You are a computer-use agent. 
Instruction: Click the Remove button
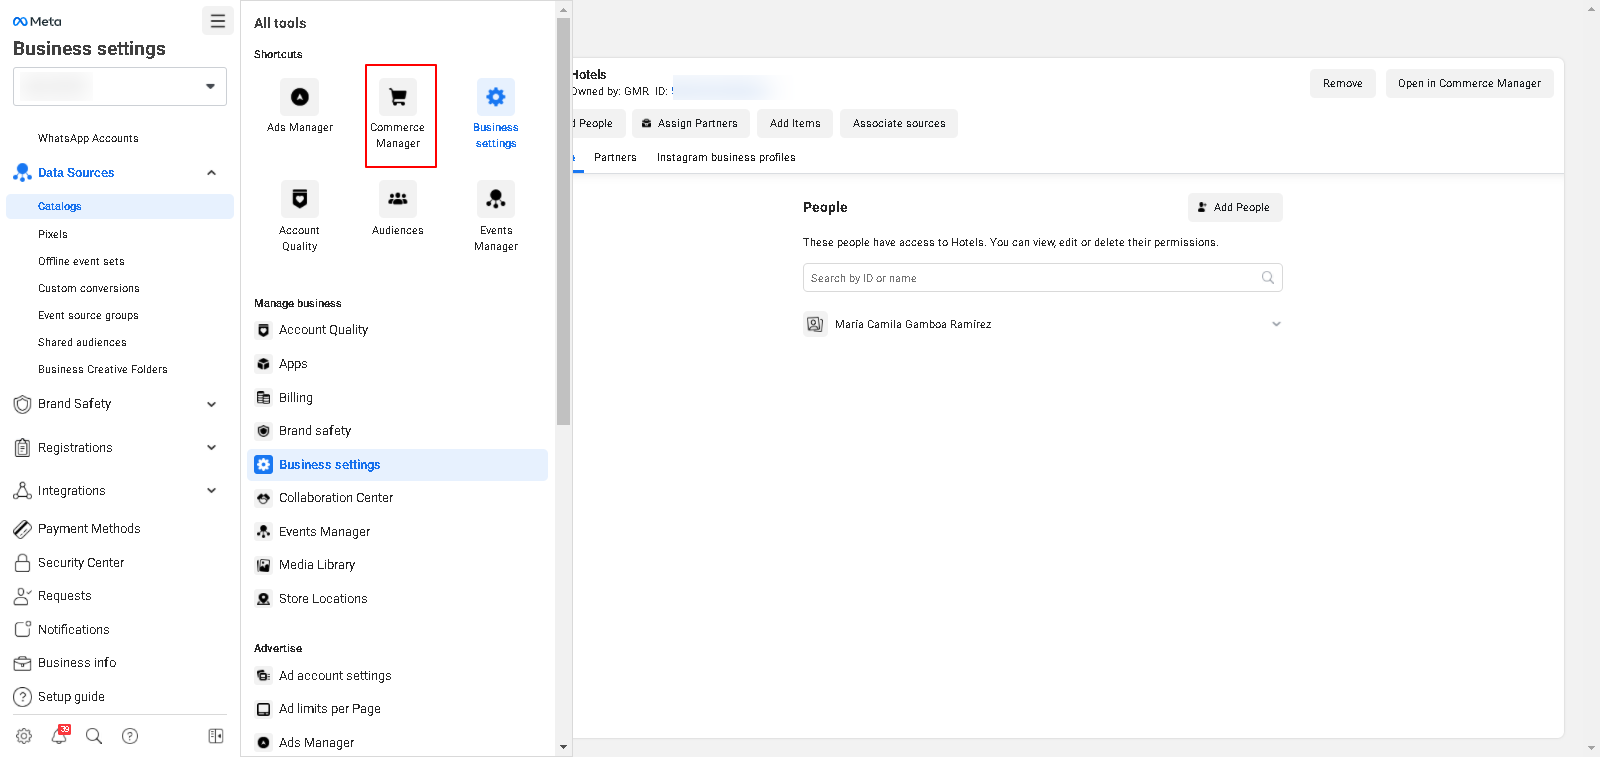[x=1342, y=84]
